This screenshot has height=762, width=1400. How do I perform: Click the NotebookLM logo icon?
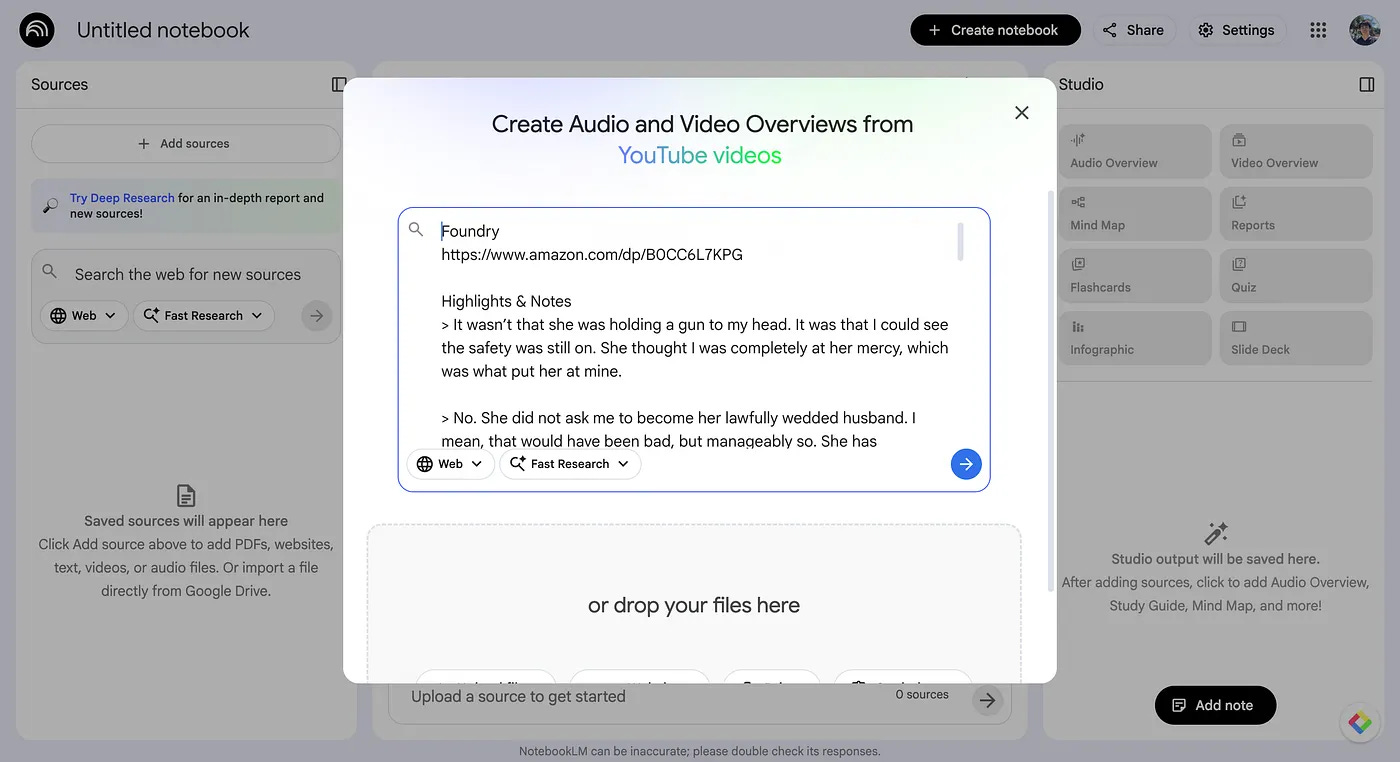click(37, 30)
